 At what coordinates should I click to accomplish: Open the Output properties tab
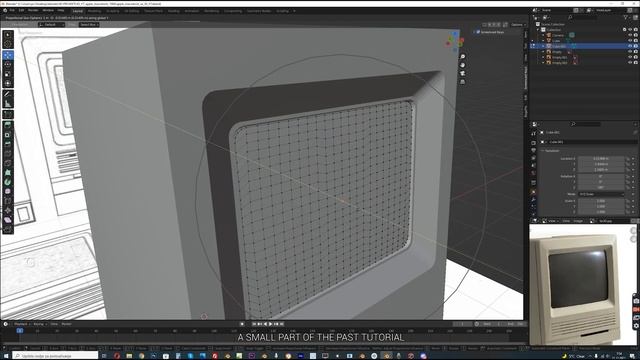(x=533, y=151)
